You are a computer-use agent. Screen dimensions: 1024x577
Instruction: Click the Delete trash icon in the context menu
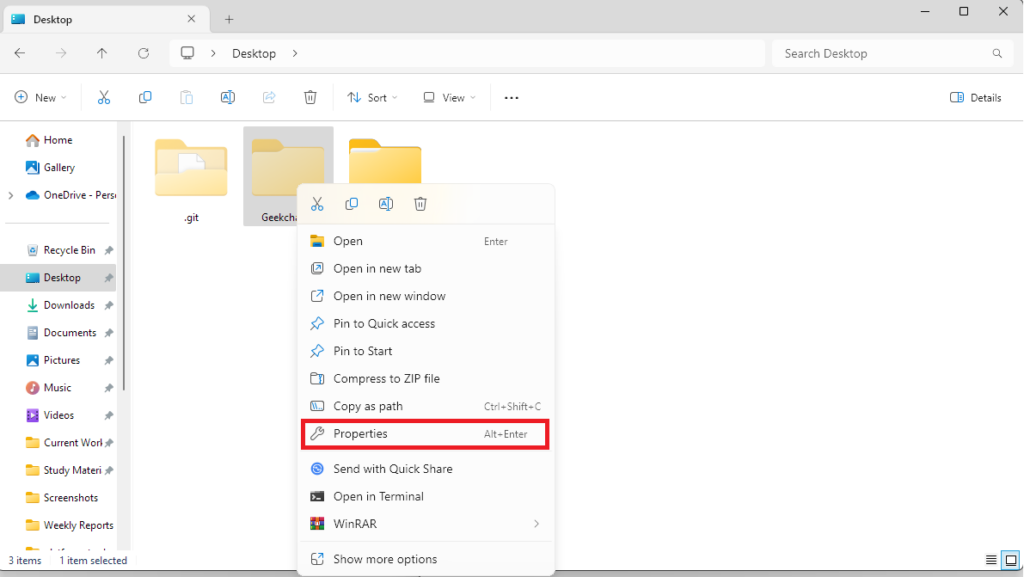coord(421,204)
